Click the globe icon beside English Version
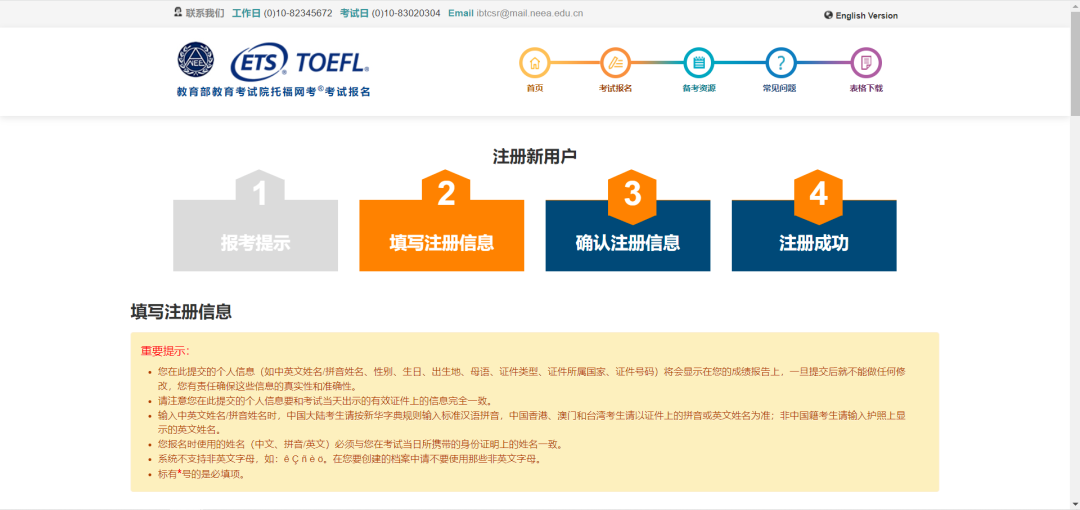 [828, 15]
